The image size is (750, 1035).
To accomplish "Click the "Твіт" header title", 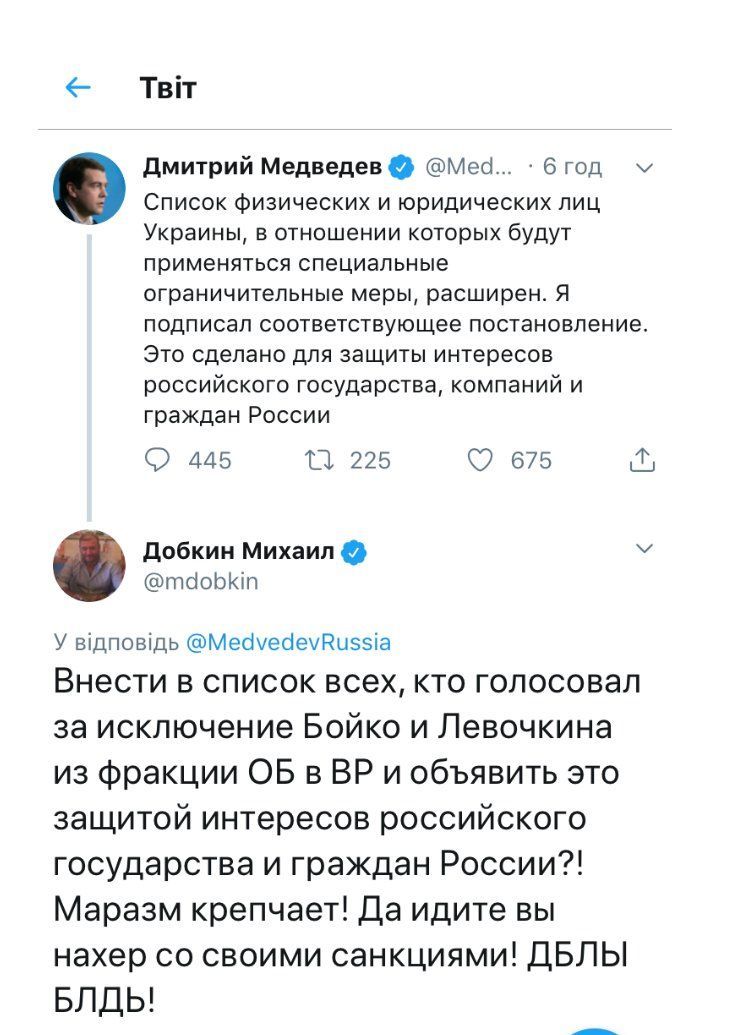I will tap(168, 88).
